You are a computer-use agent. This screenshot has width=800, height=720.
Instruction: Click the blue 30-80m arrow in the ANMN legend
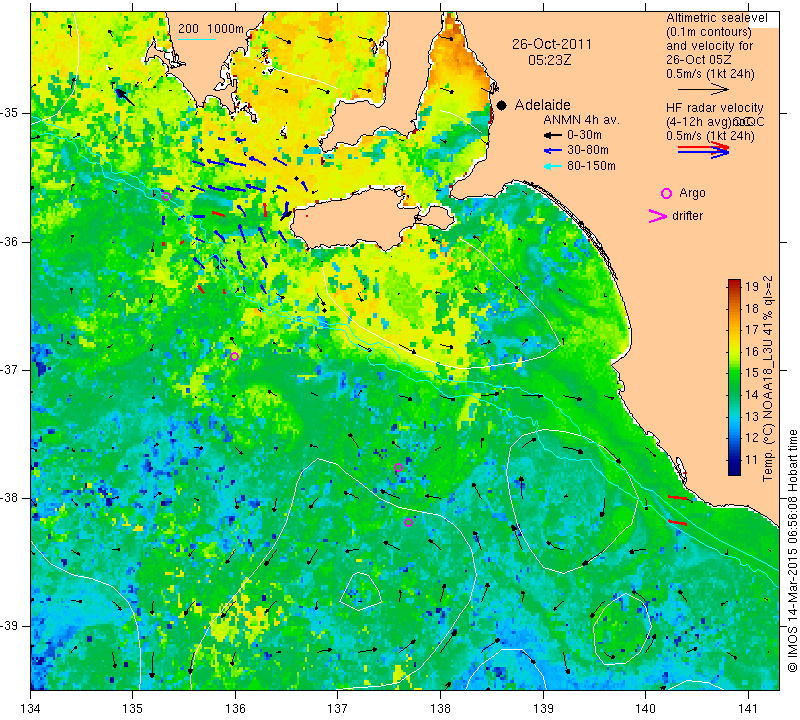(553, 151)
